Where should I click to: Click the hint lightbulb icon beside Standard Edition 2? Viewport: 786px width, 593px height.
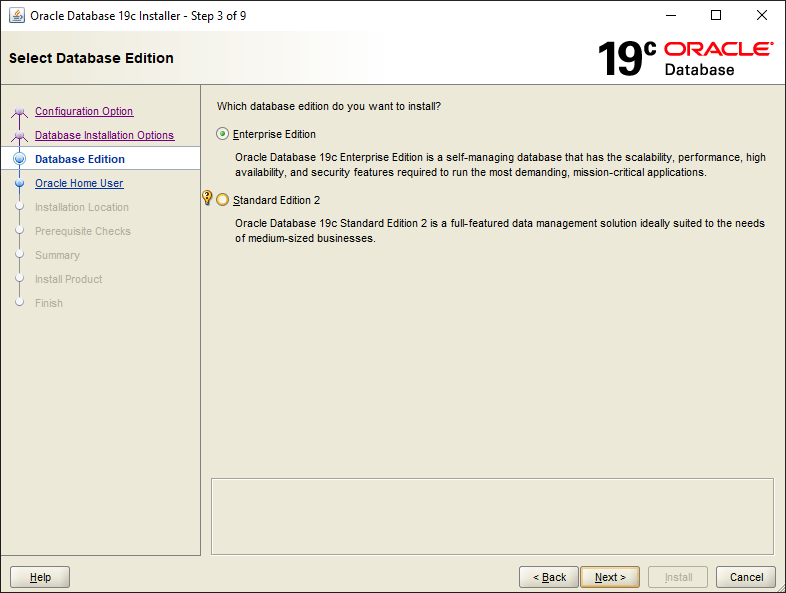tap(207, 197)
